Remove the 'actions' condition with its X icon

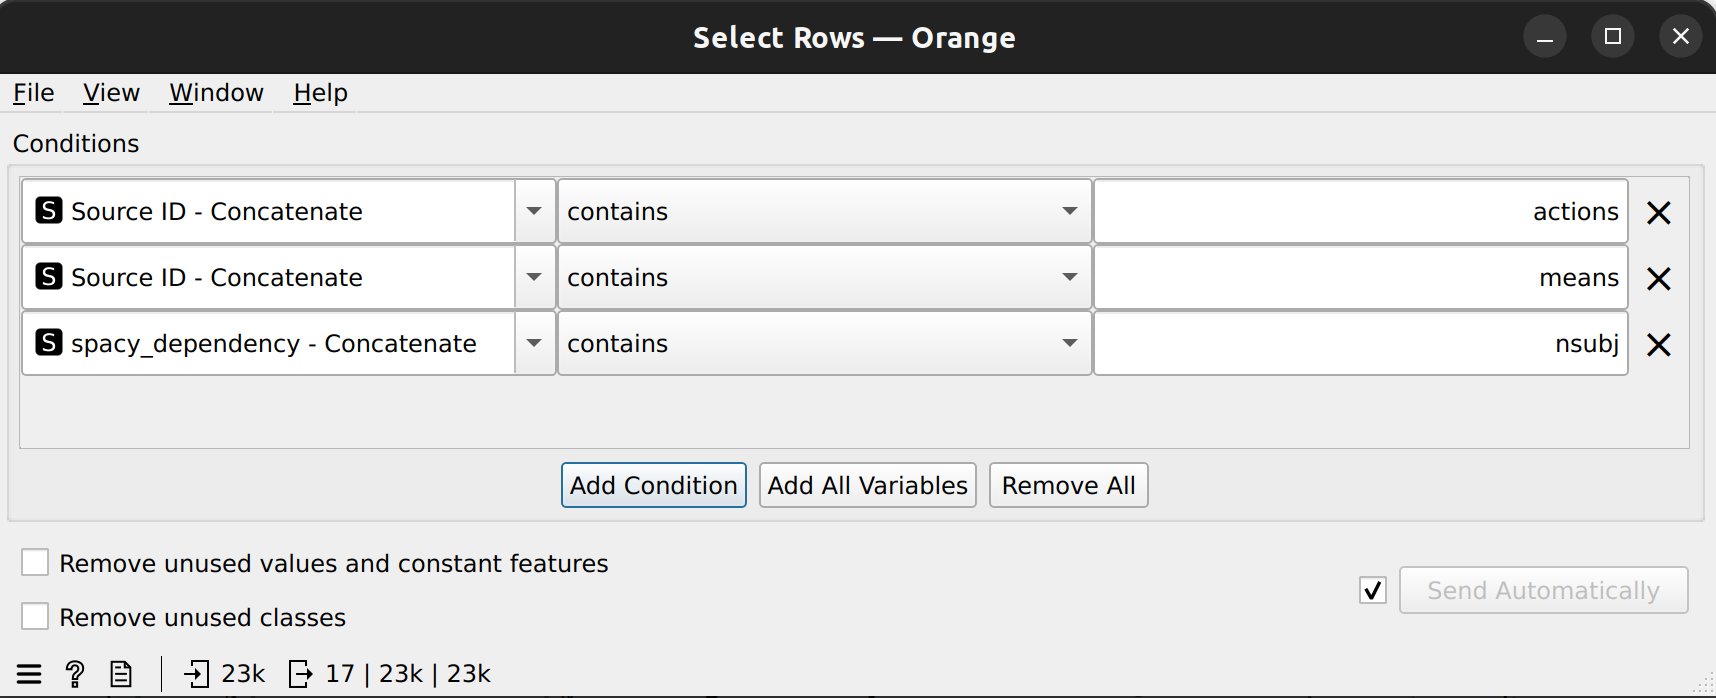click(1658, 212)
